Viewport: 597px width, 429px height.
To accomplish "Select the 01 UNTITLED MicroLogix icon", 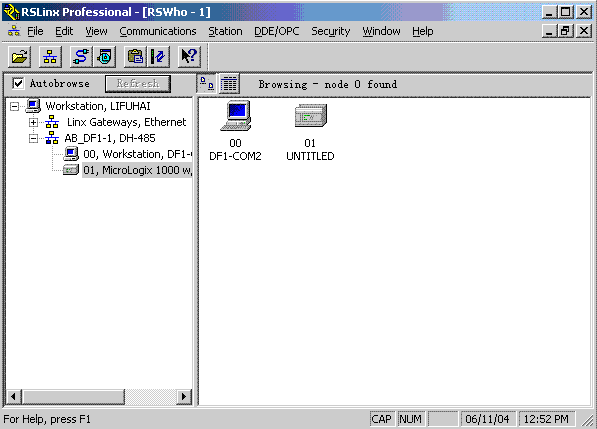I will click(311, 116).
